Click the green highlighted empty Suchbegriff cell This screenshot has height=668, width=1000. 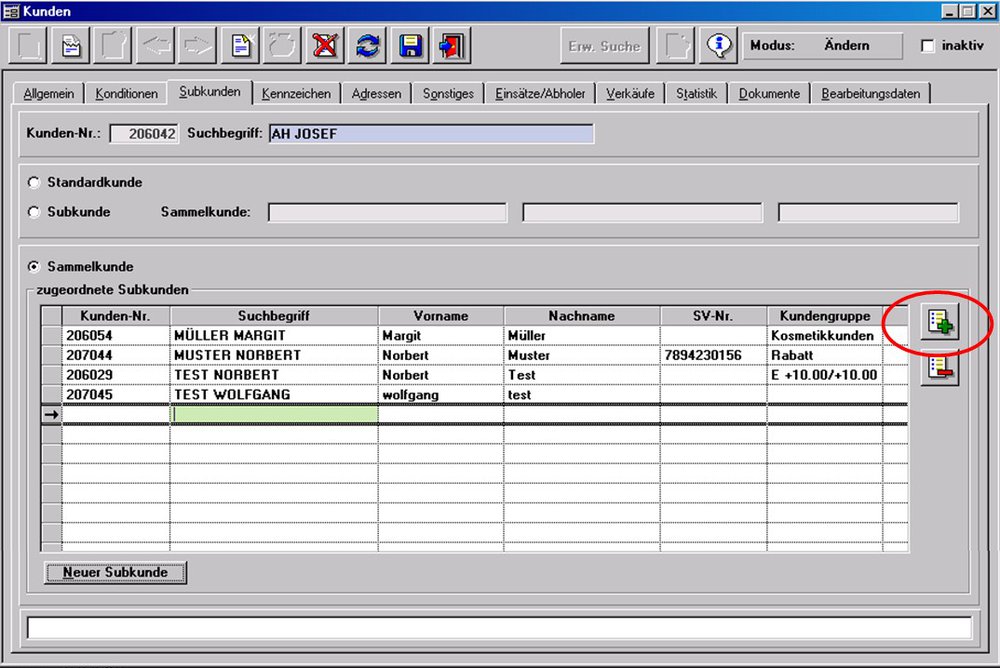click(274, 414)
